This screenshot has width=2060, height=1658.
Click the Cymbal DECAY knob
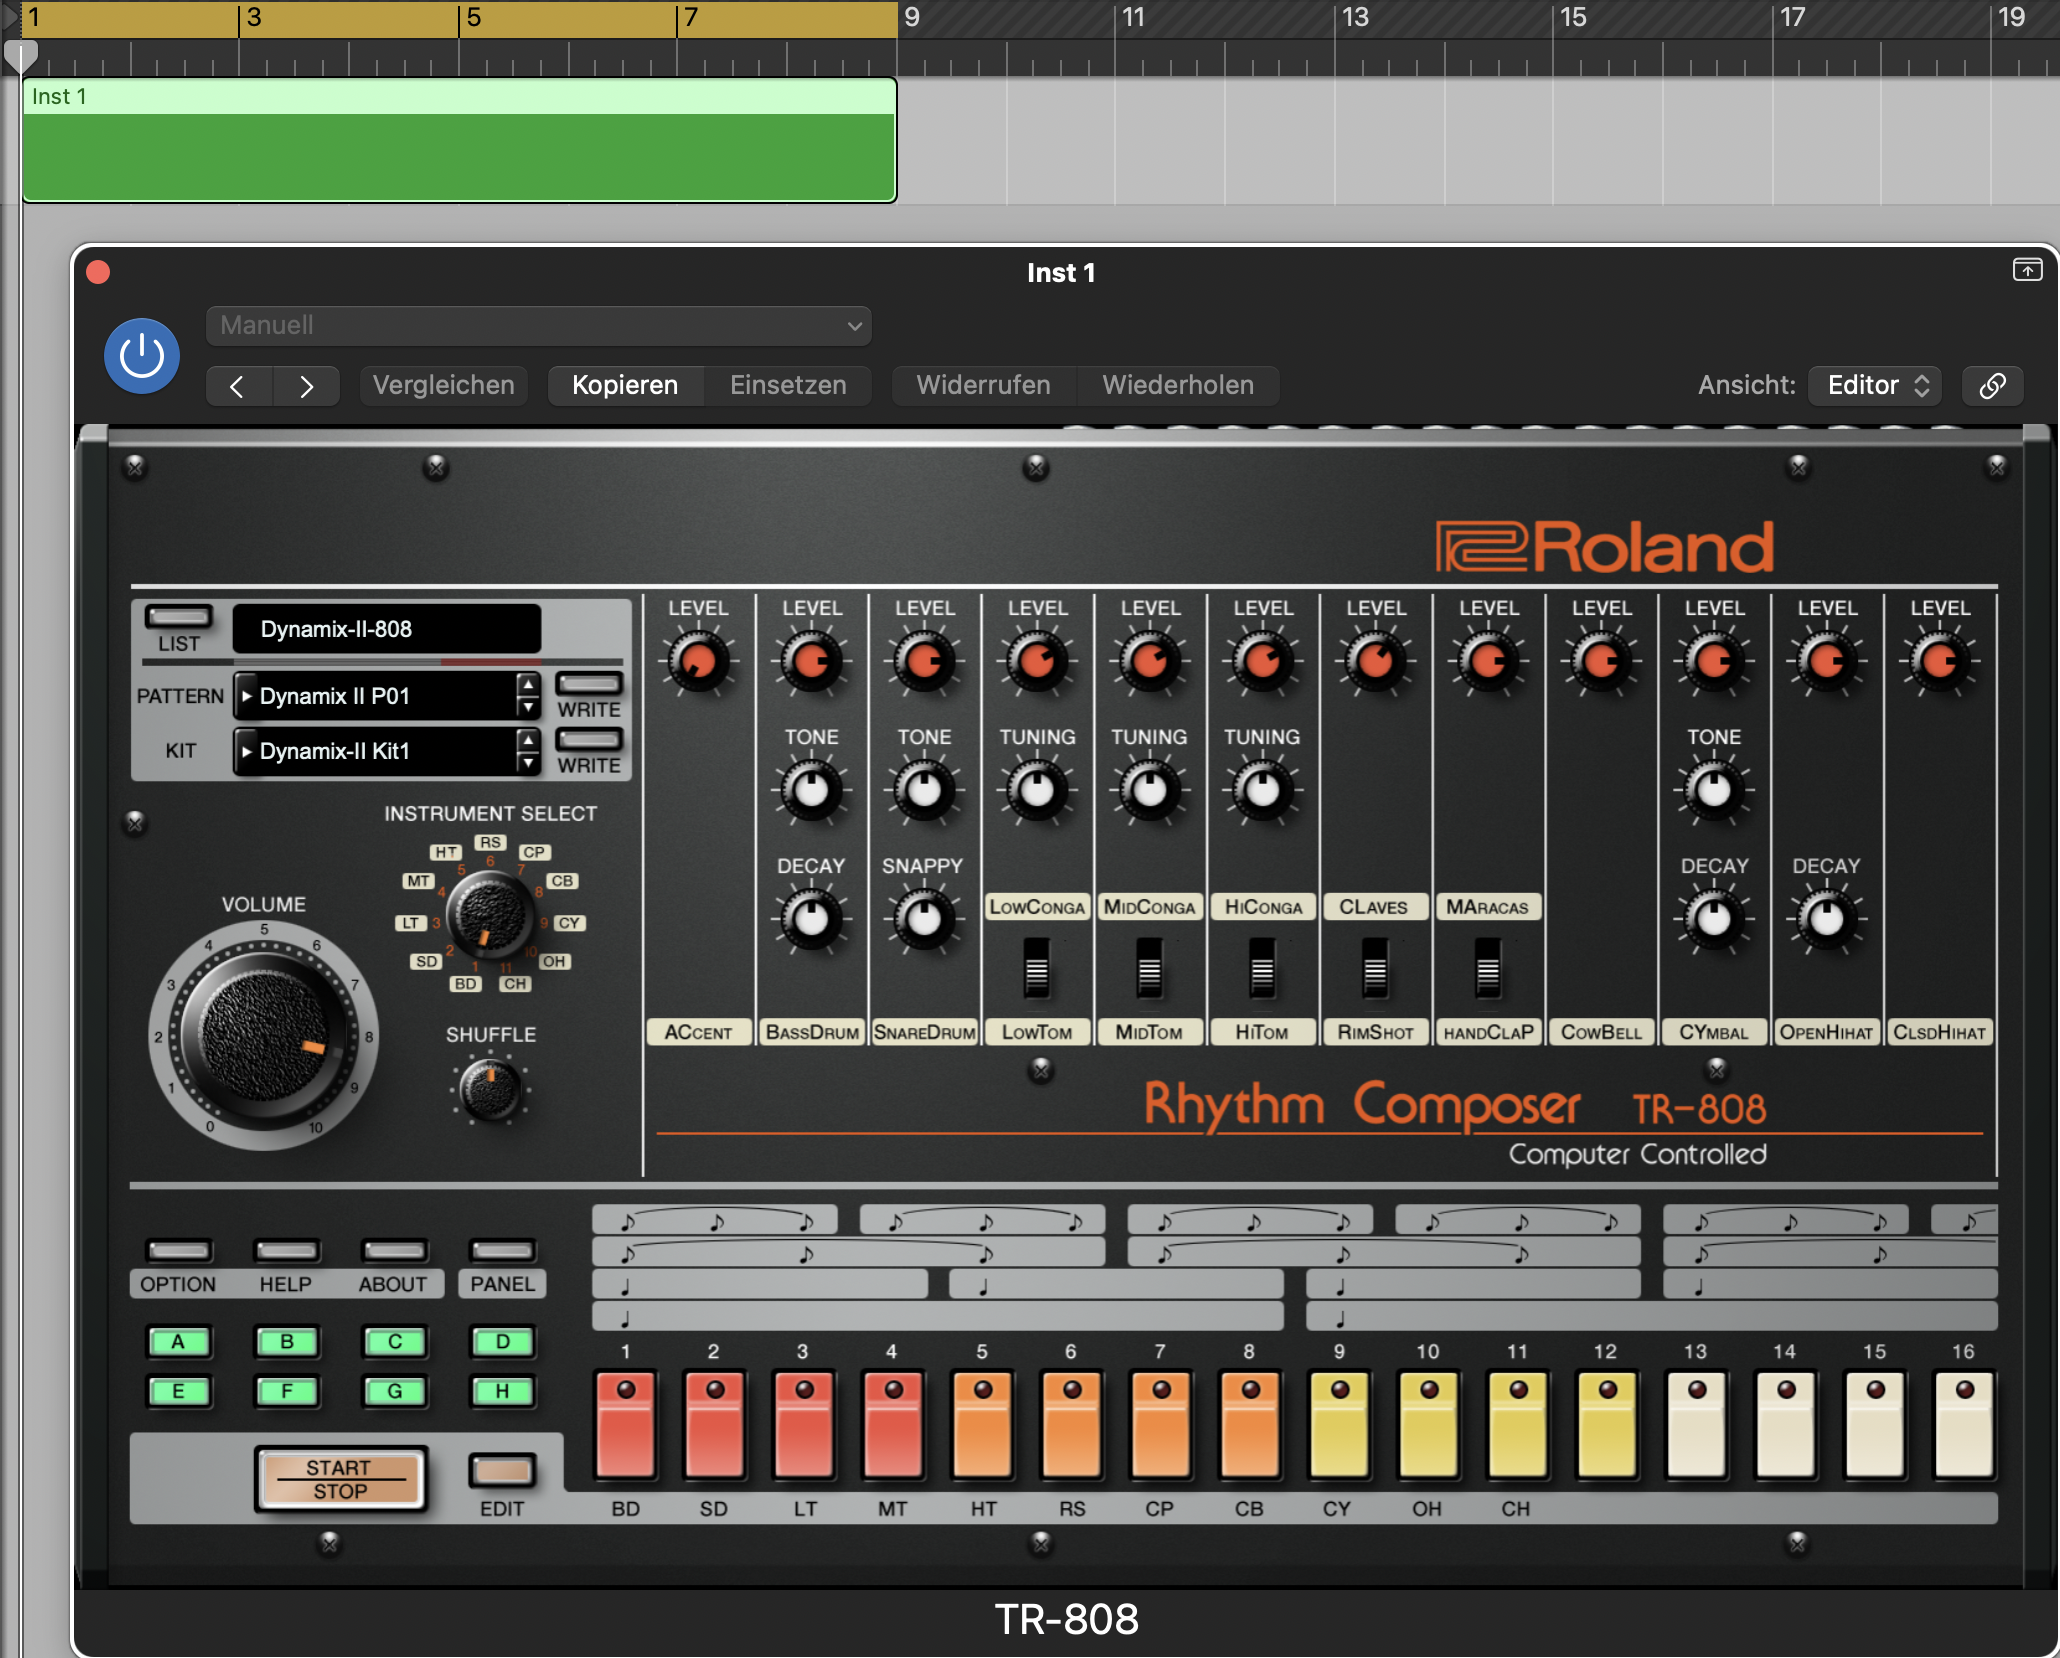1714,919
